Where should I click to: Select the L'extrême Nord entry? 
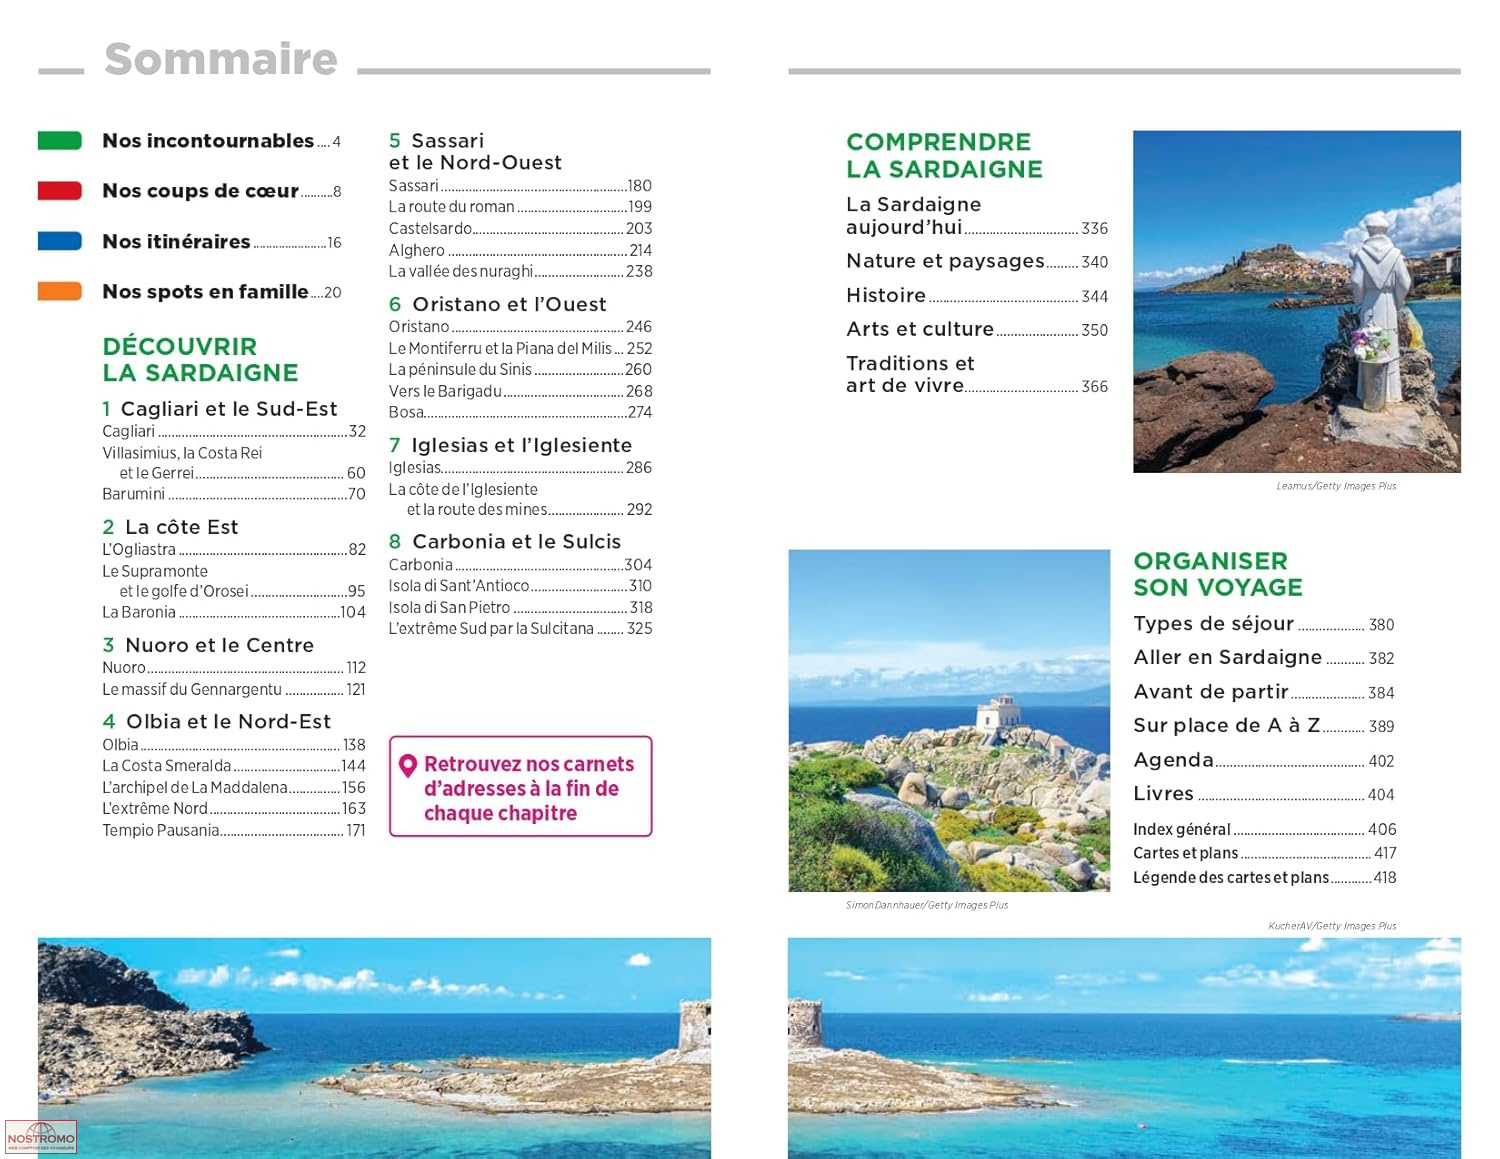click(x=234, y=808)
